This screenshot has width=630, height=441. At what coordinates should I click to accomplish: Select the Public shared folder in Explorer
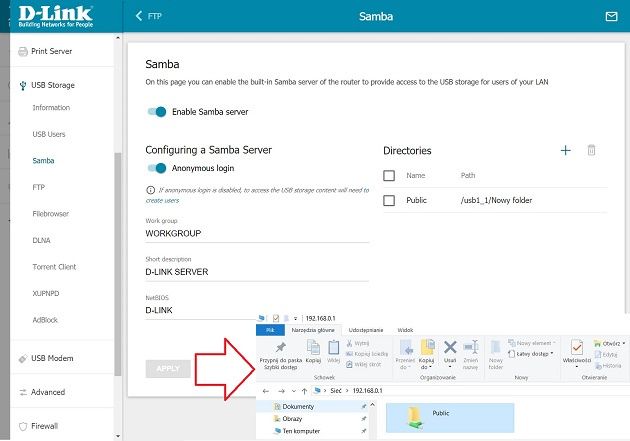tap(450, 418)
